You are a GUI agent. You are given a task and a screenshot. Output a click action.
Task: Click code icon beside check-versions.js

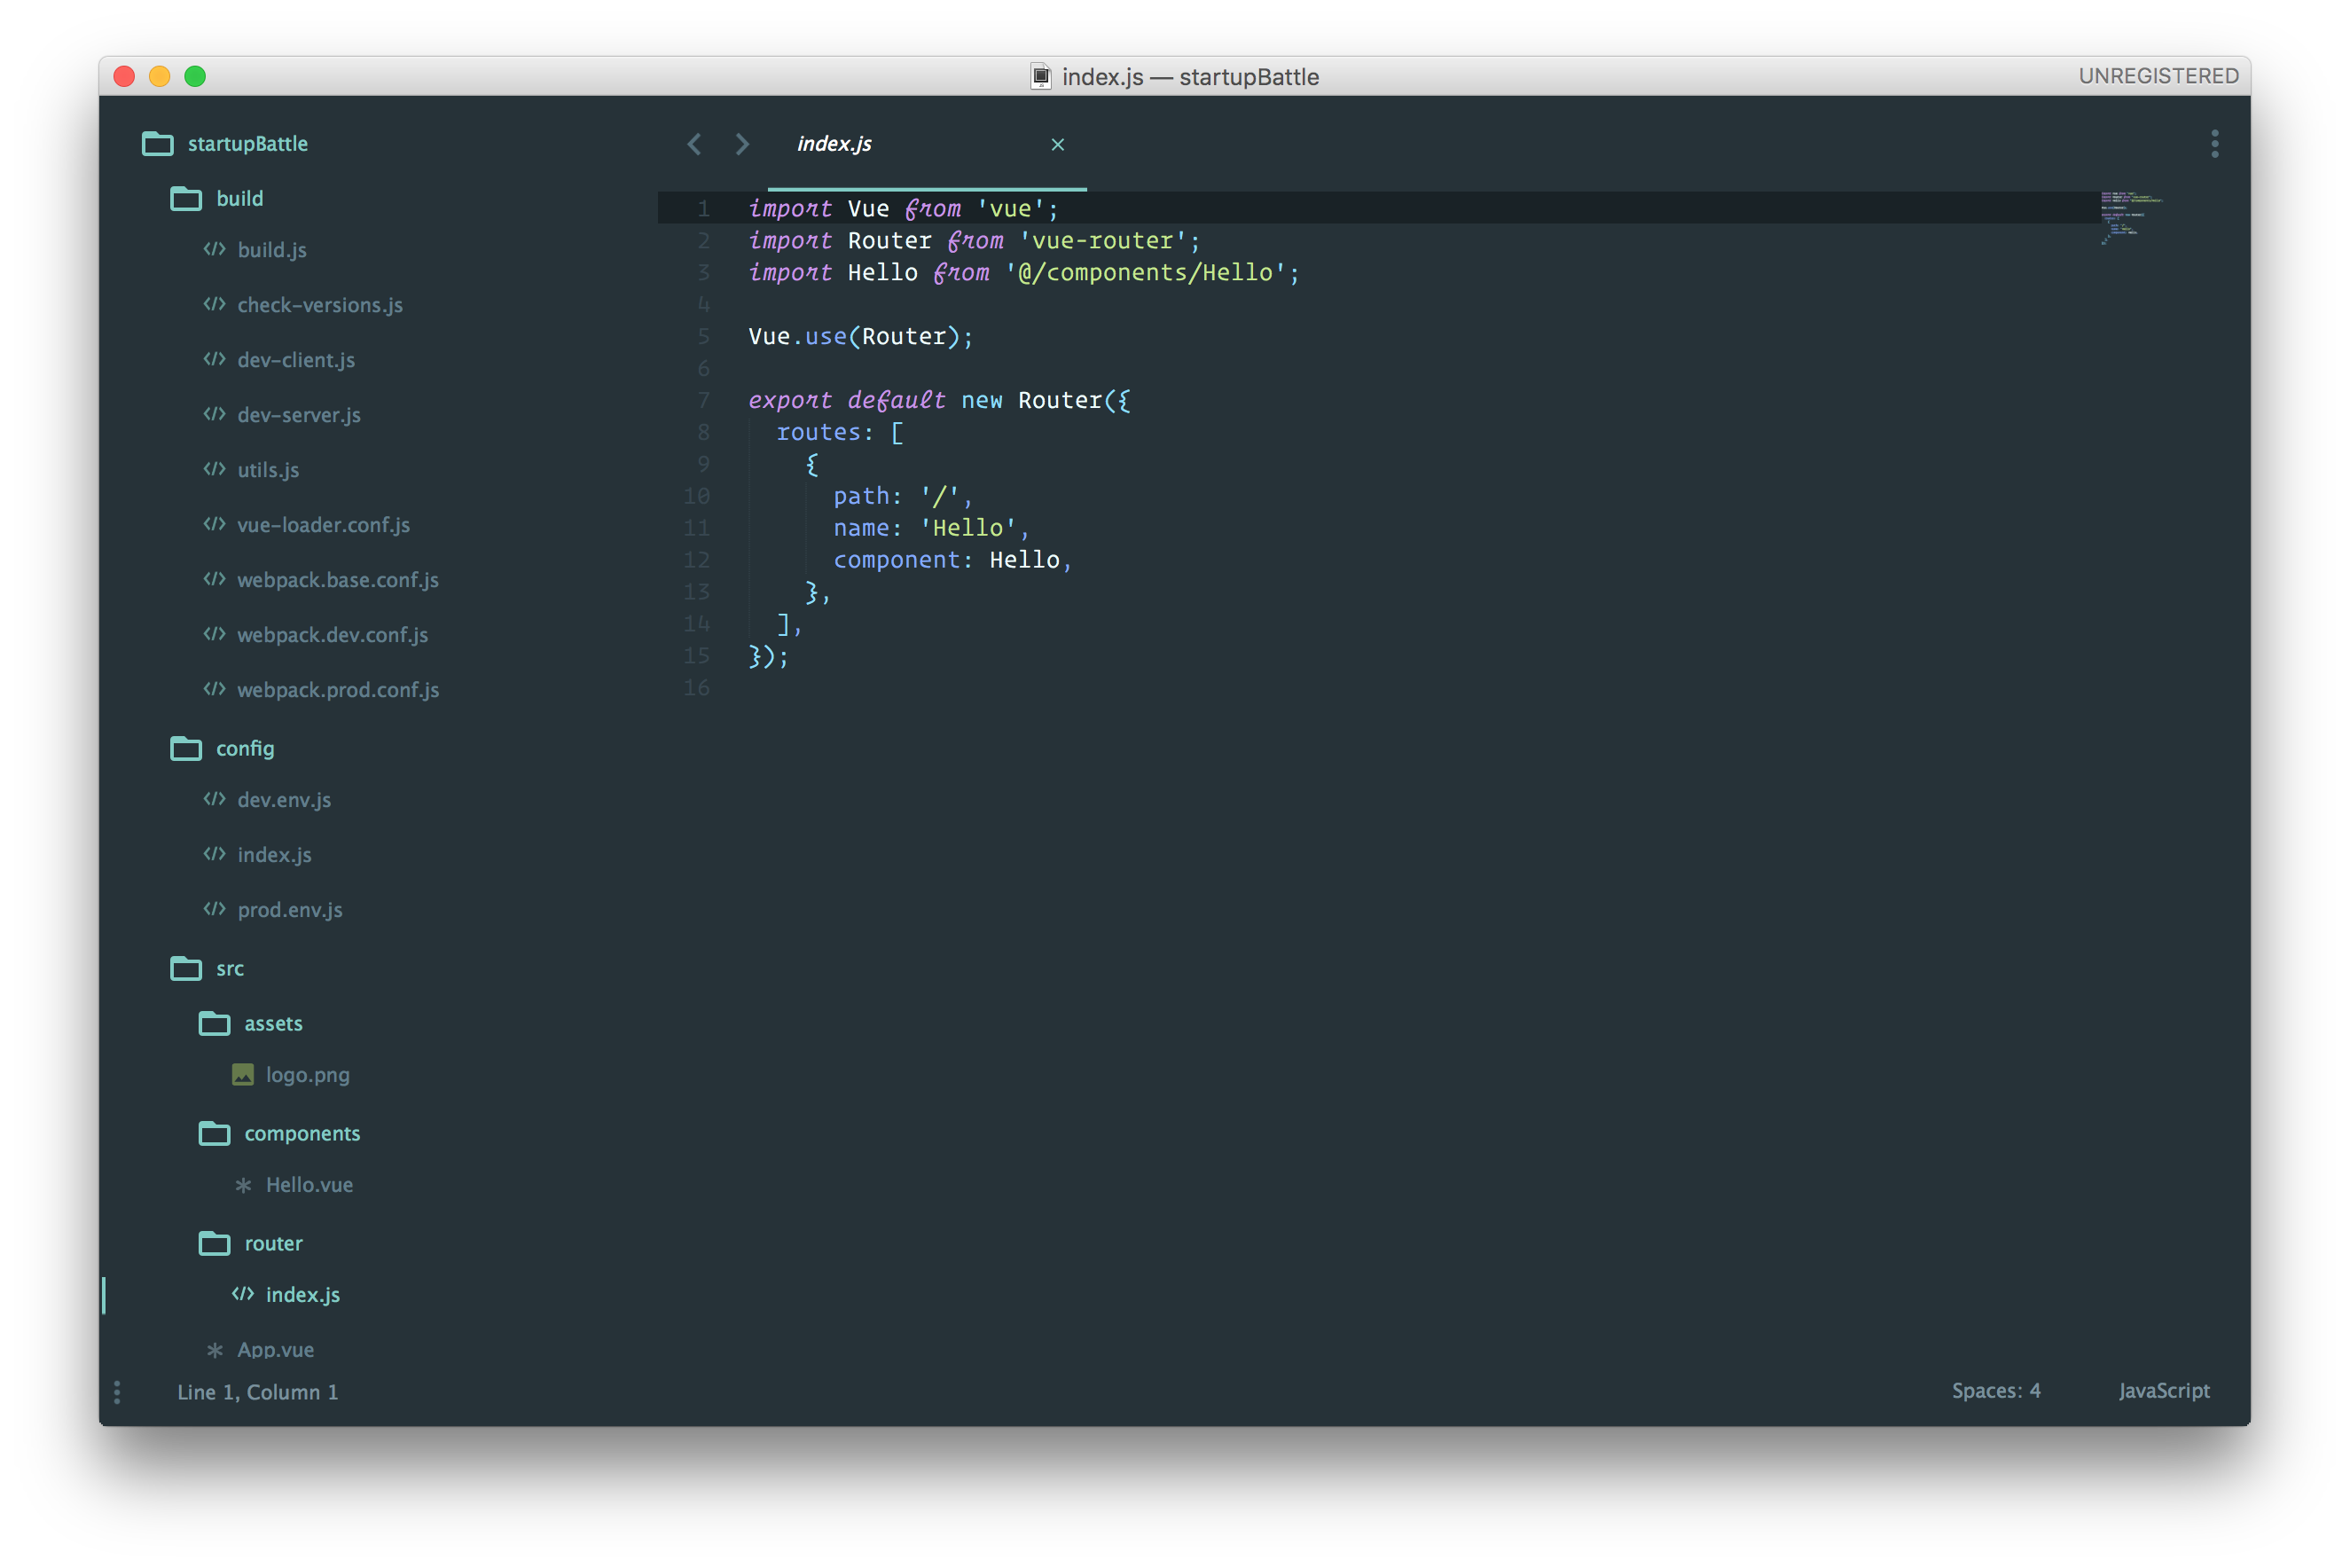[214, 304]
